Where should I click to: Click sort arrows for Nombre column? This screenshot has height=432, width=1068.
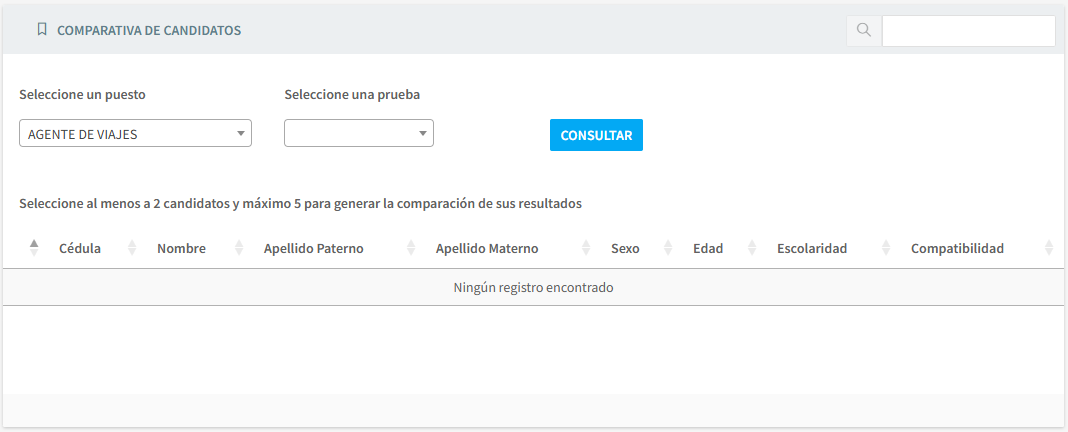coord(238,248)
